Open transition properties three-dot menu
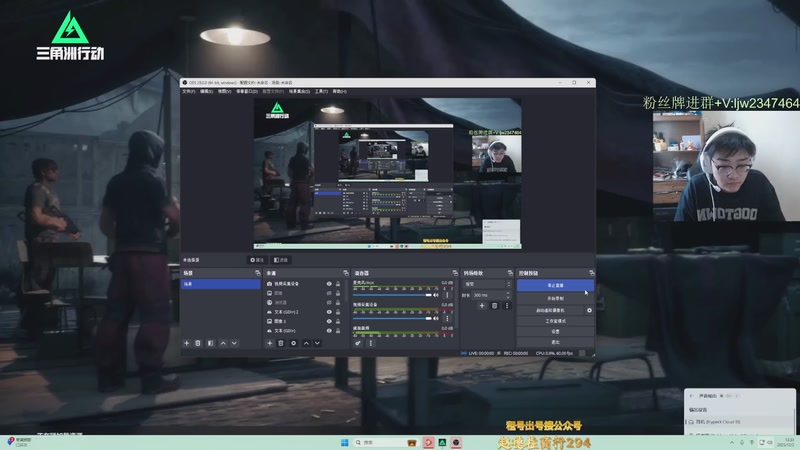The width and height of the screenshot is (800, 450). coord(507,306)
